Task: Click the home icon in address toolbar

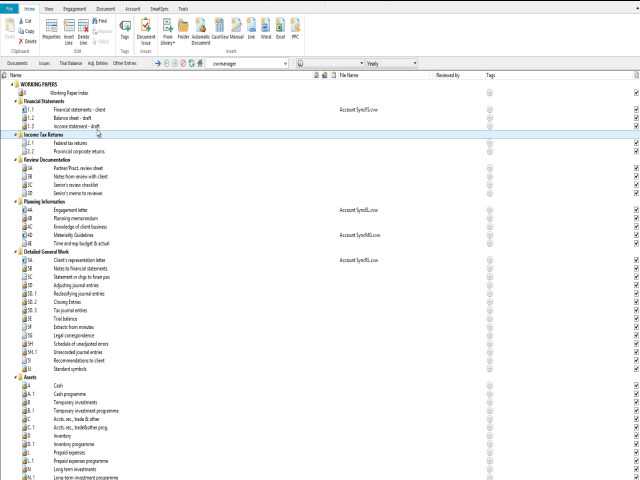Action: (x=200, y=63)
